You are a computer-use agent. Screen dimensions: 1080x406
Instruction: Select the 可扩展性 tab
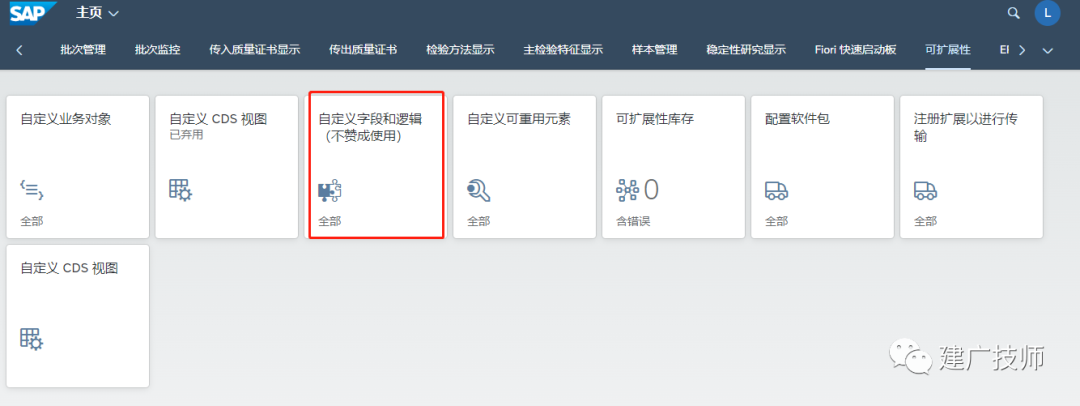click(948, 50)
